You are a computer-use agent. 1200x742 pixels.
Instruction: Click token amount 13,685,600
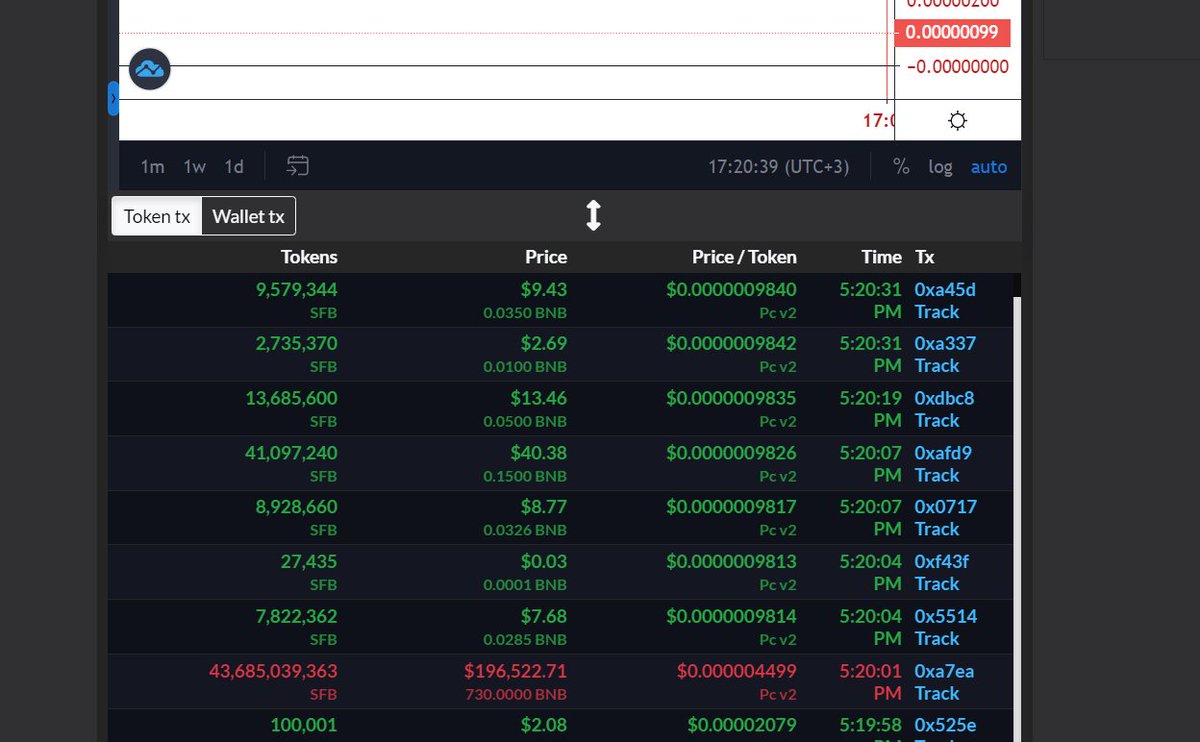pyautogui.click(x=291, y=398)
